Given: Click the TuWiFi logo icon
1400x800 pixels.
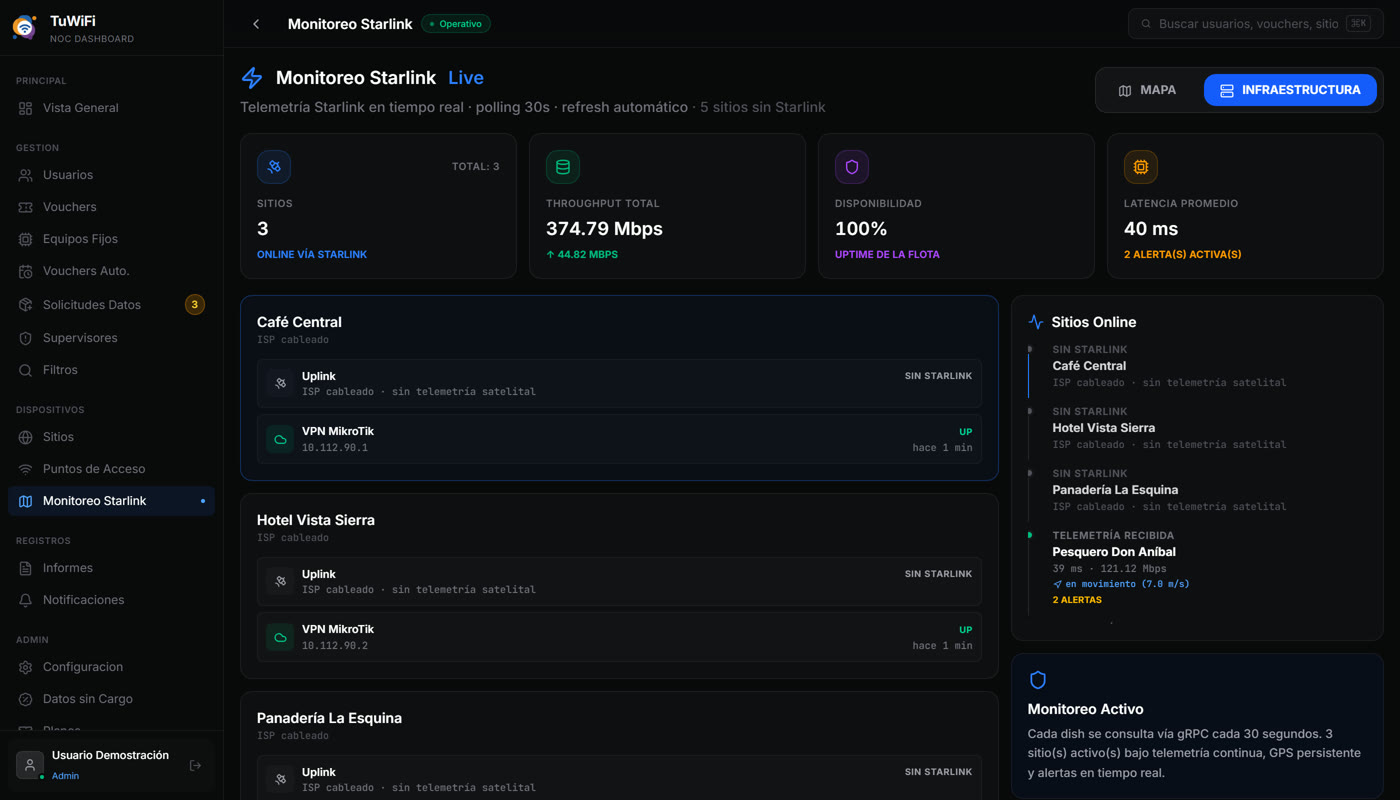Looking at the screenshot, I should tap(25, 28).
